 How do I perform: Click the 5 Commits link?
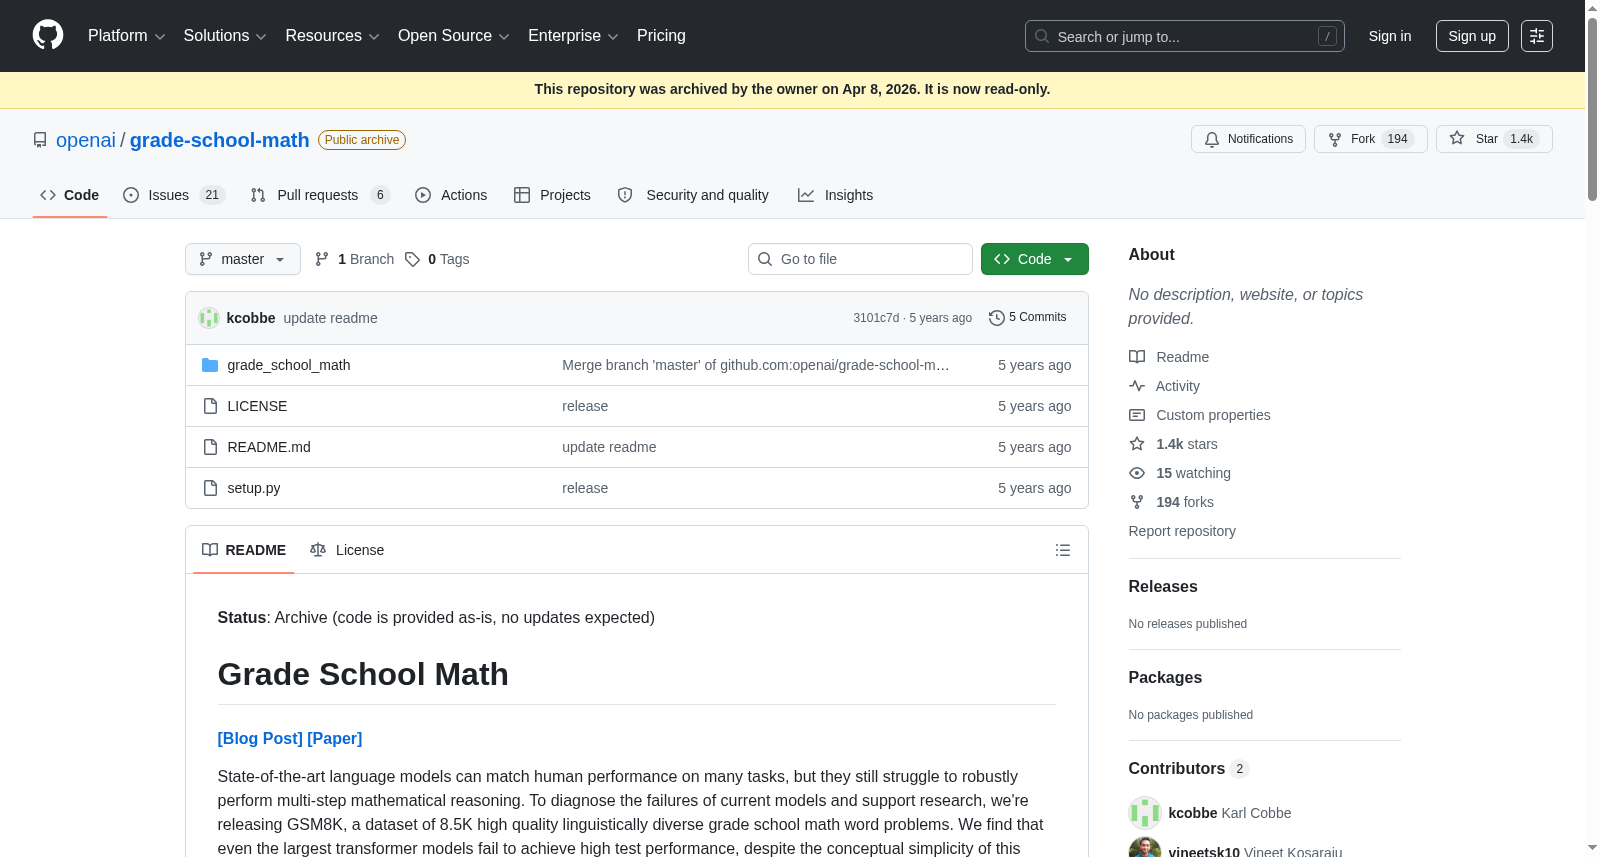tap(1028, 318)
